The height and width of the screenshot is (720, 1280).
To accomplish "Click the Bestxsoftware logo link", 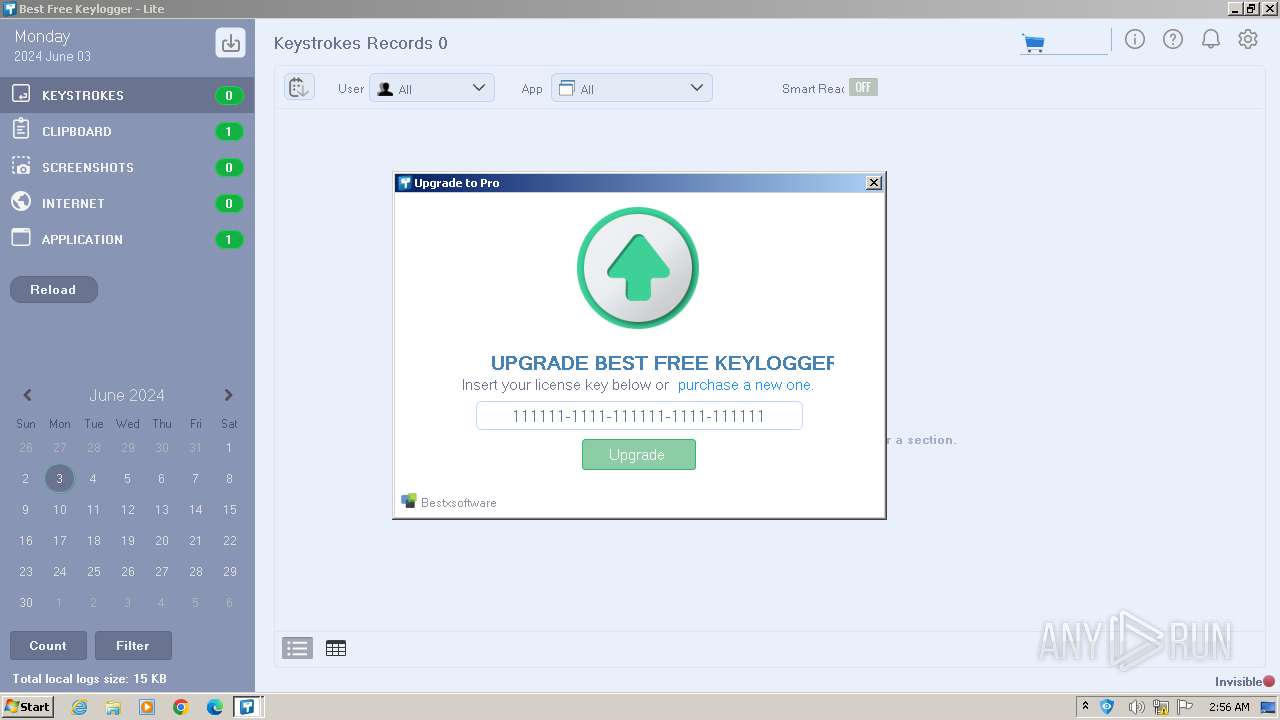I will click(449, 502).
